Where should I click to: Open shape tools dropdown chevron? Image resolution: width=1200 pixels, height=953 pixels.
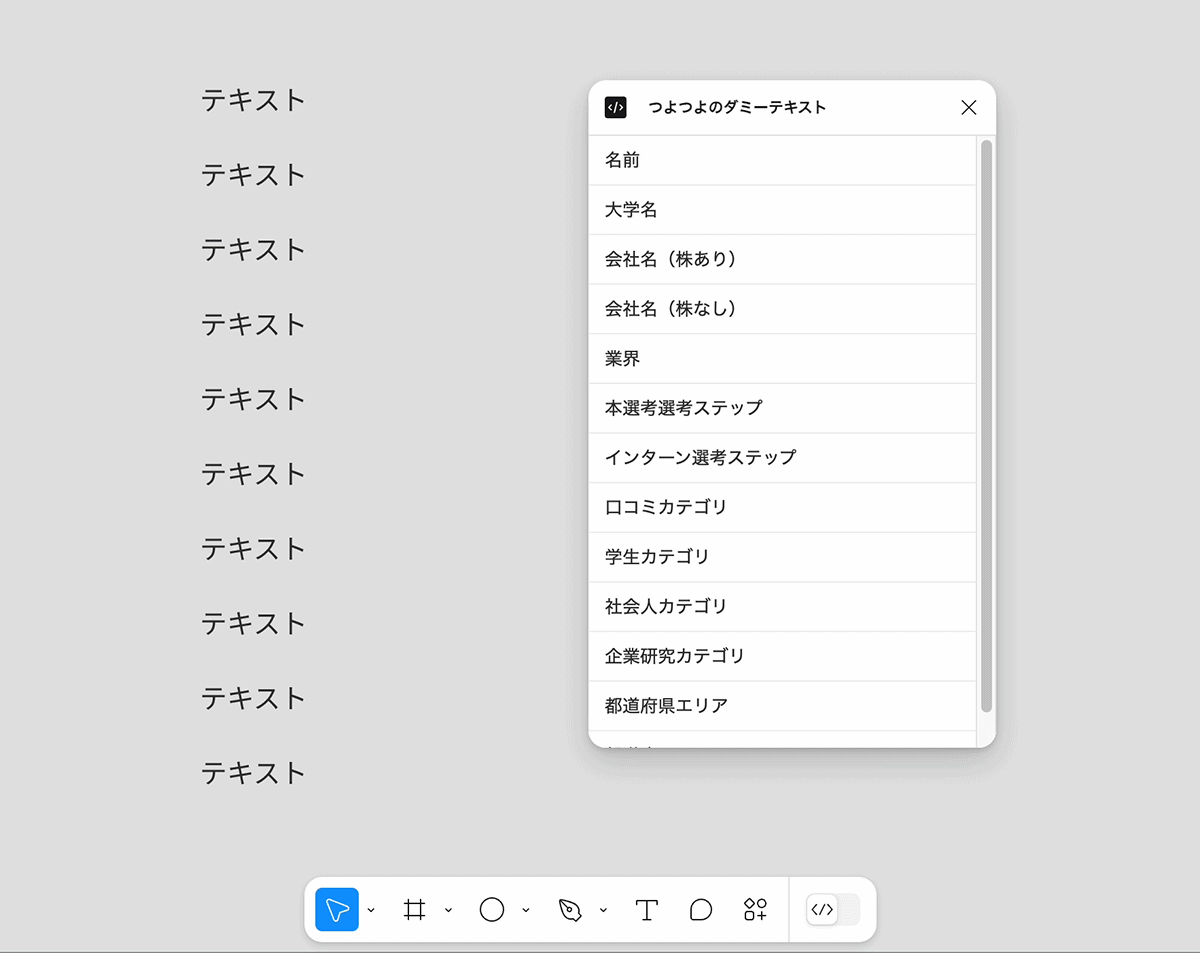coord(526,910)
